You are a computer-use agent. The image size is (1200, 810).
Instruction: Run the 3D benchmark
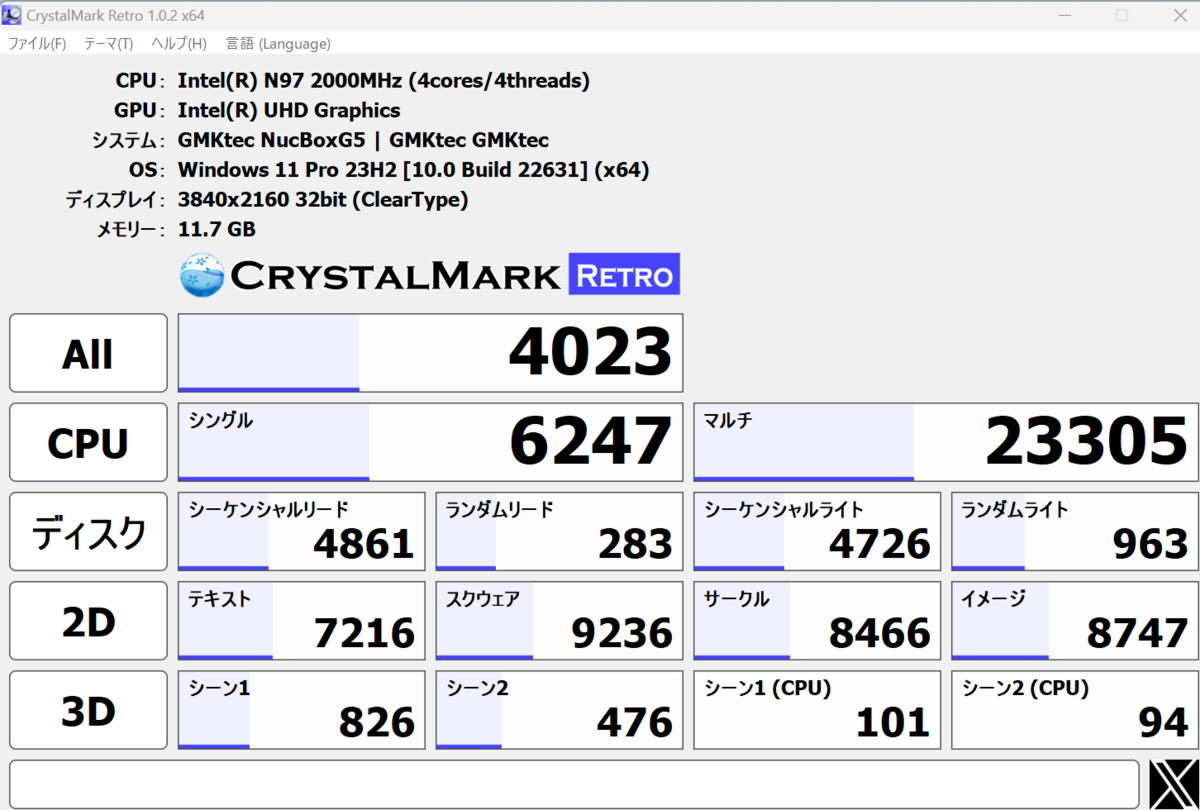(88, 710)
